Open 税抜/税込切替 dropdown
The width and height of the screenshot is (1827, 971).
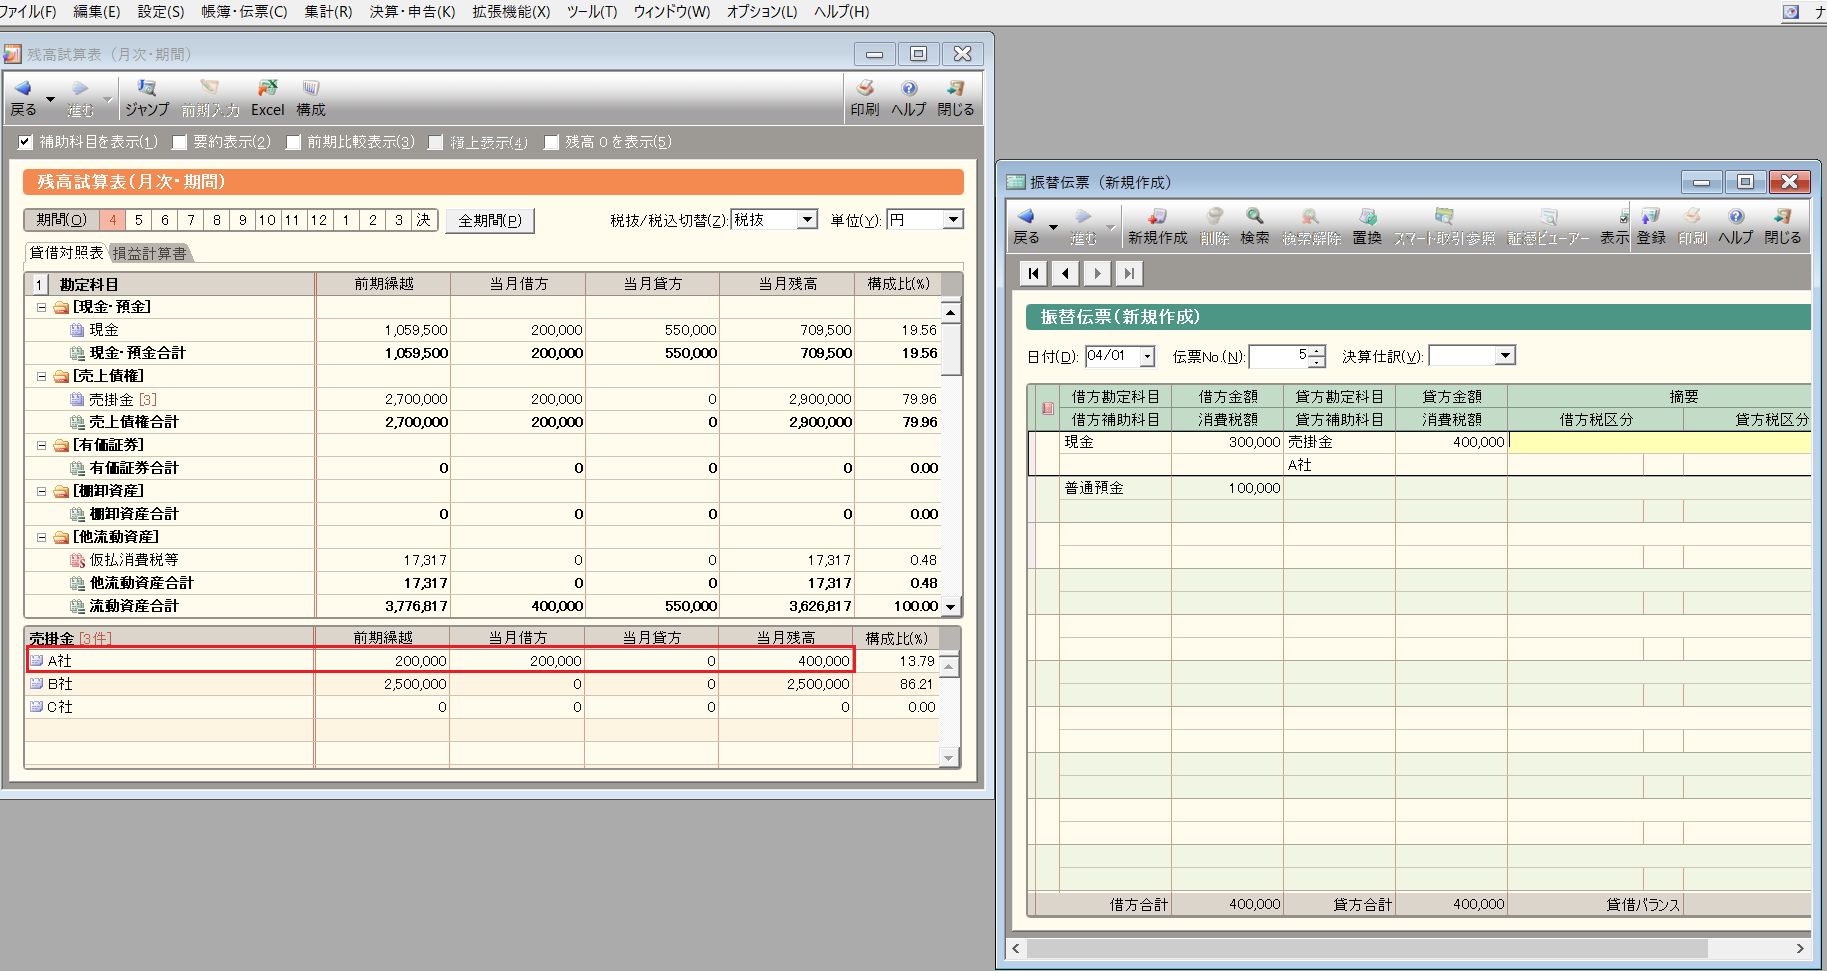tap(808, 219)
